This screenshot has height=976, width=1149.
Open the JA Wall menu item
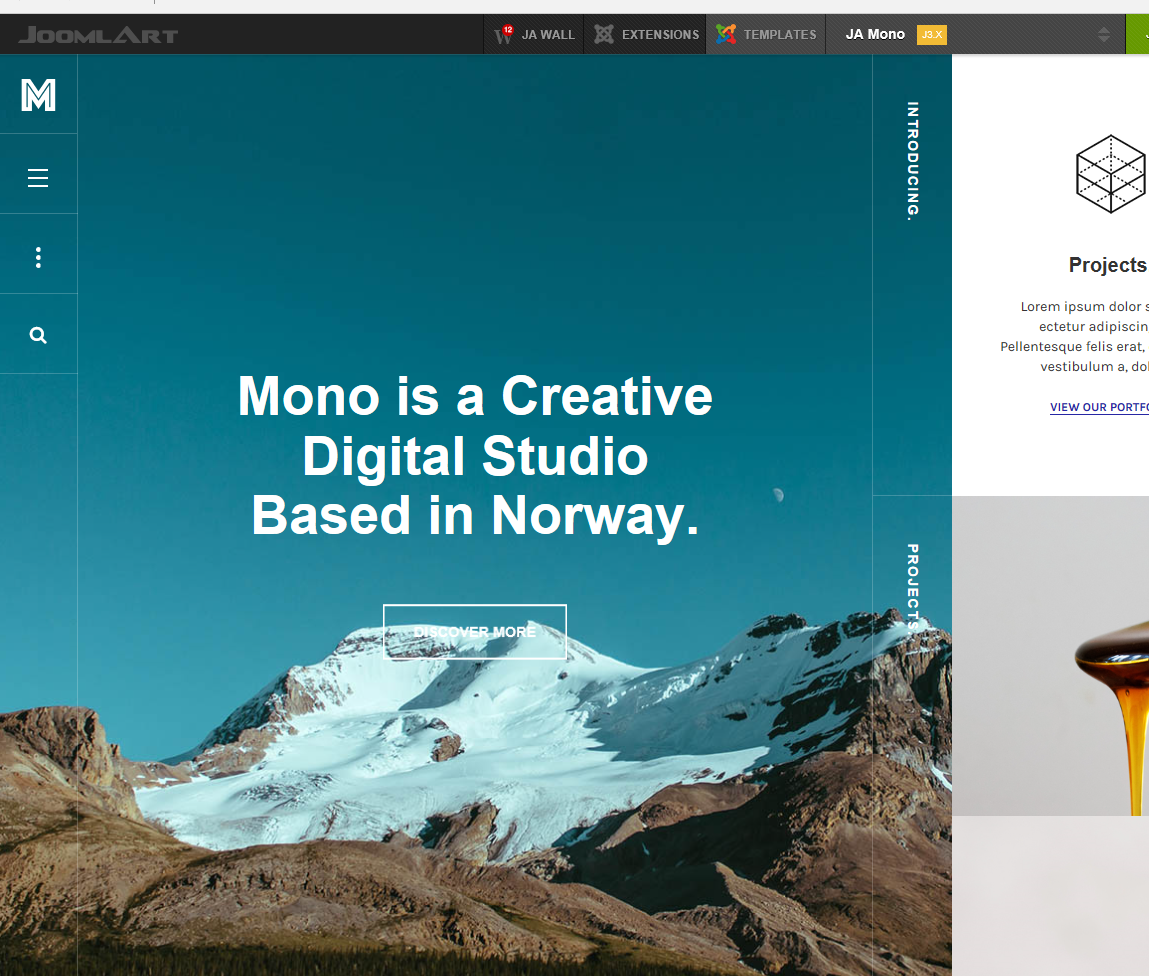click(548, 35)
